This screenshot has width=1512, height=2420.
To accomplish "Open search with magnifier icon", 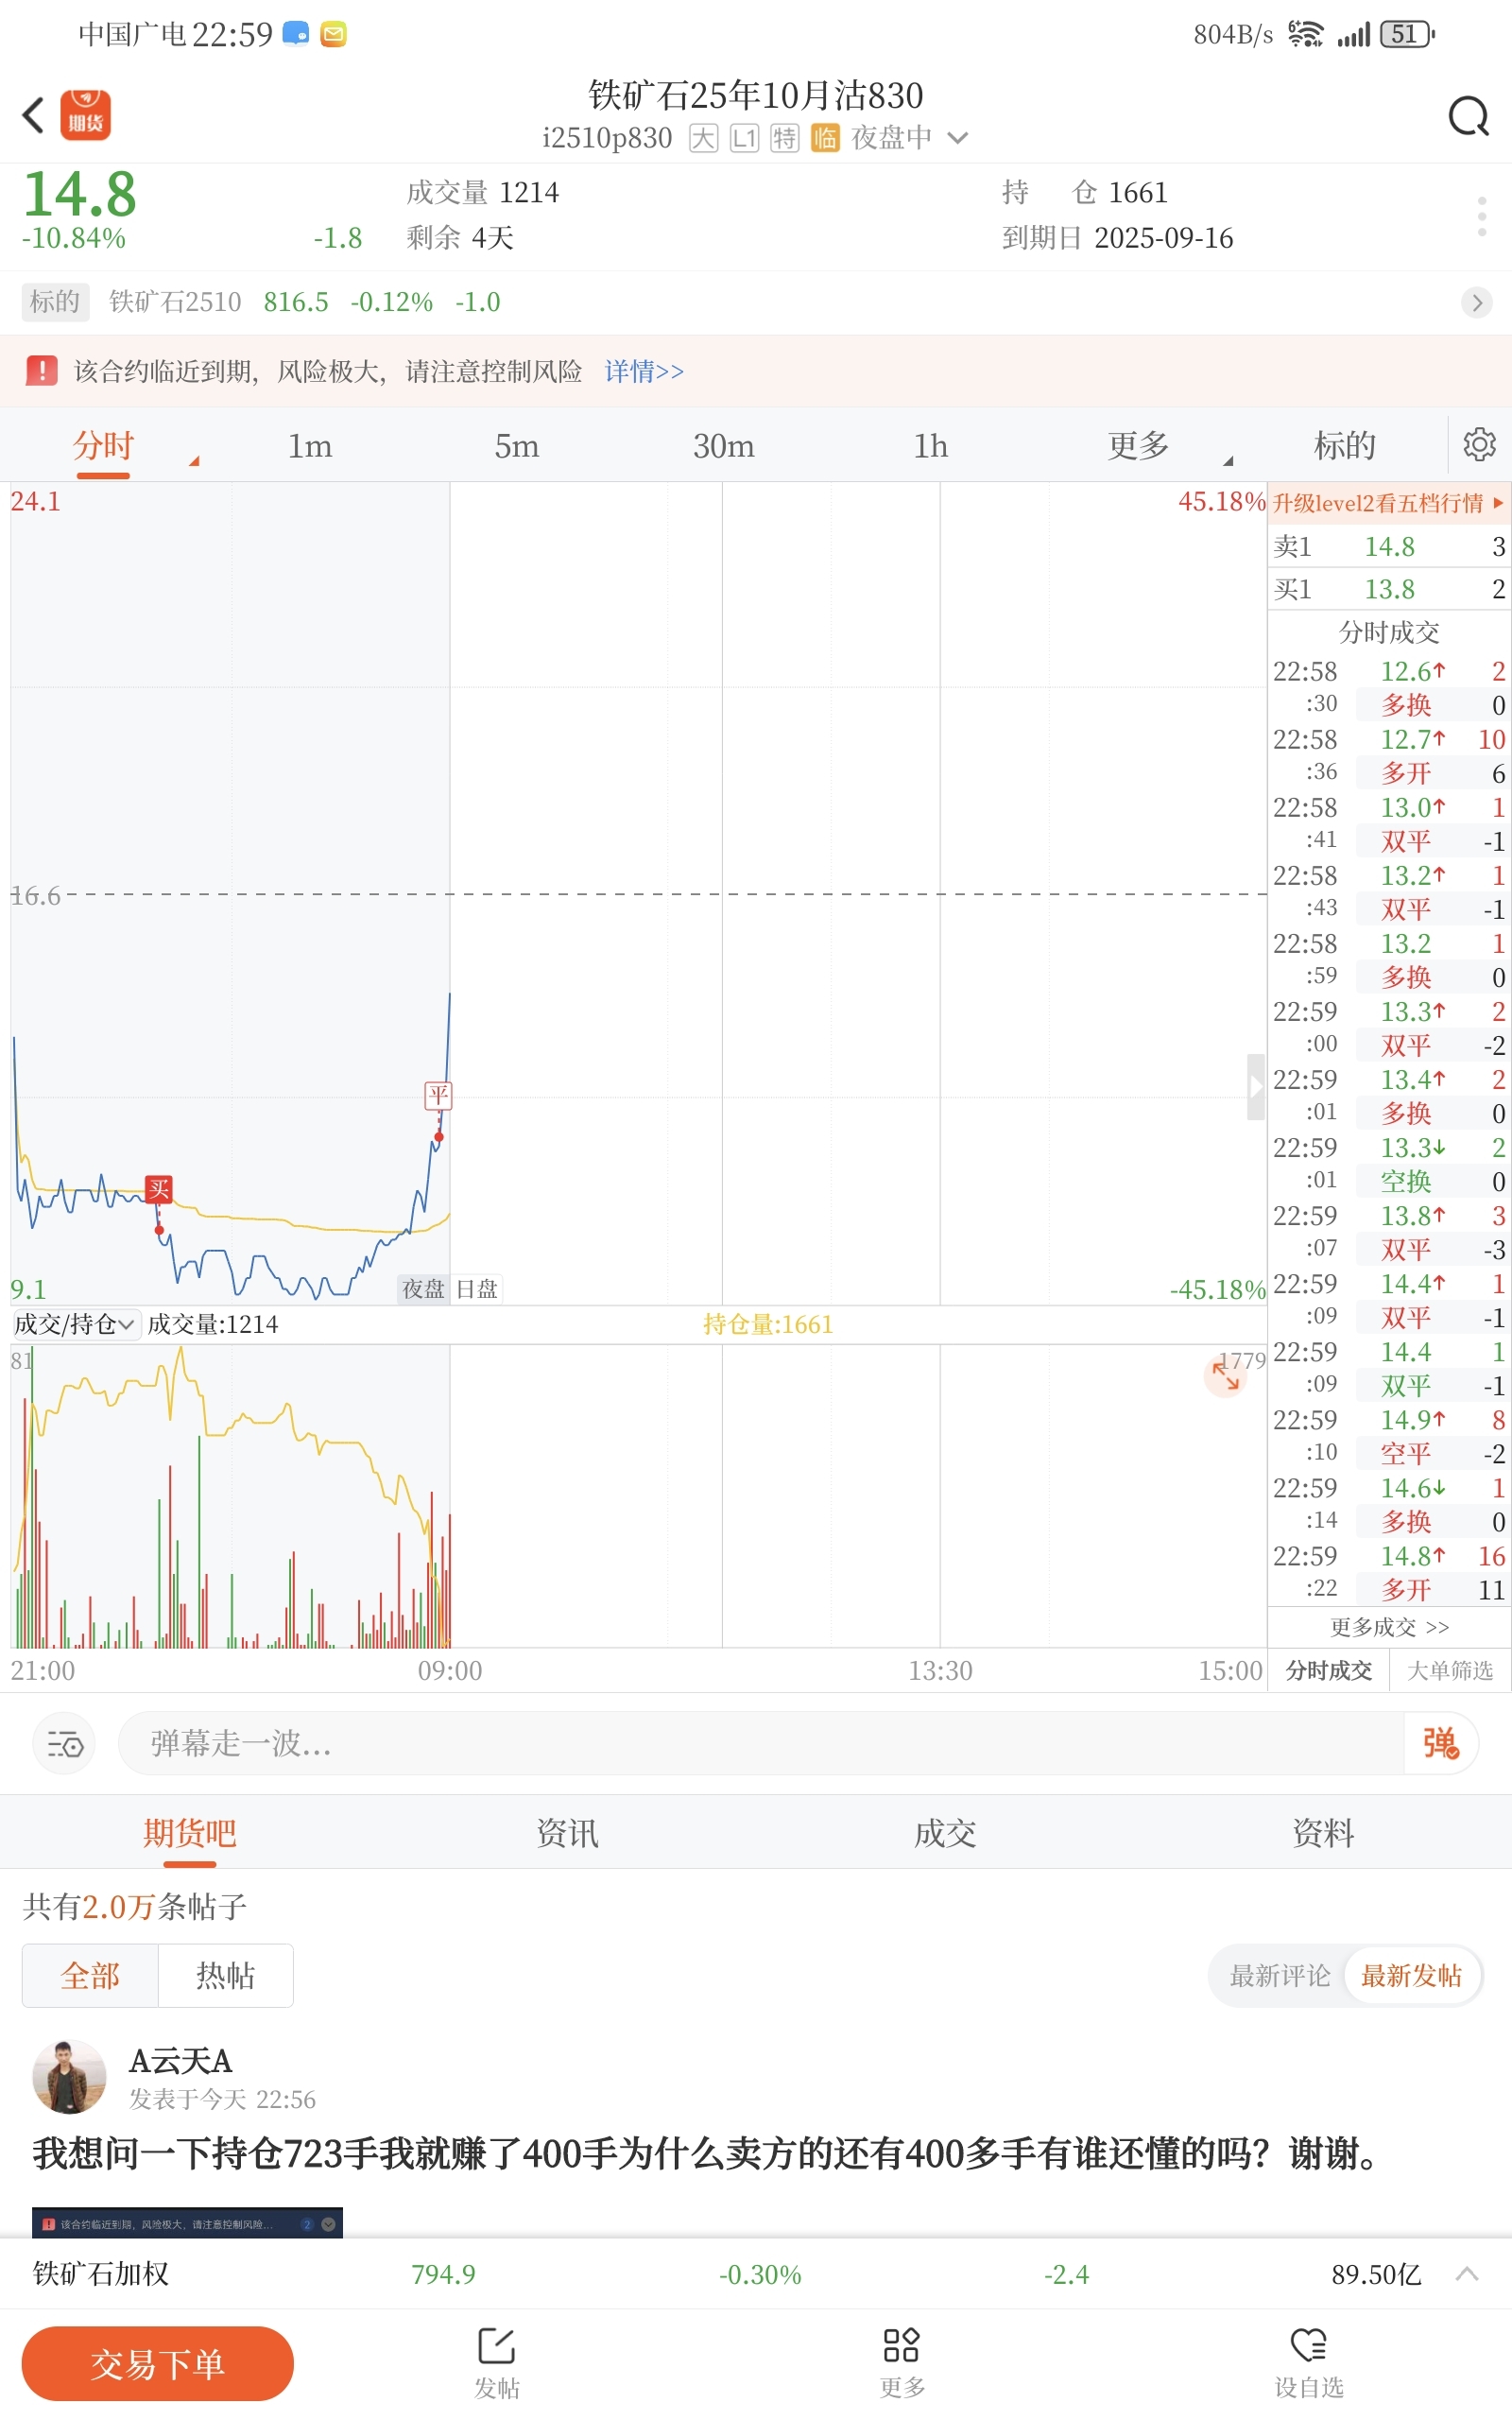I will point(1468,116).
